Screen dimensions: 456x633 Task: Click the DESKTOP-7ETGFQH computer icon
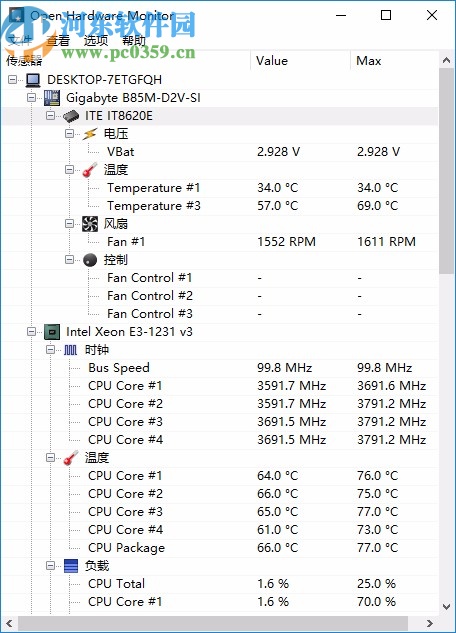point(33,80)
